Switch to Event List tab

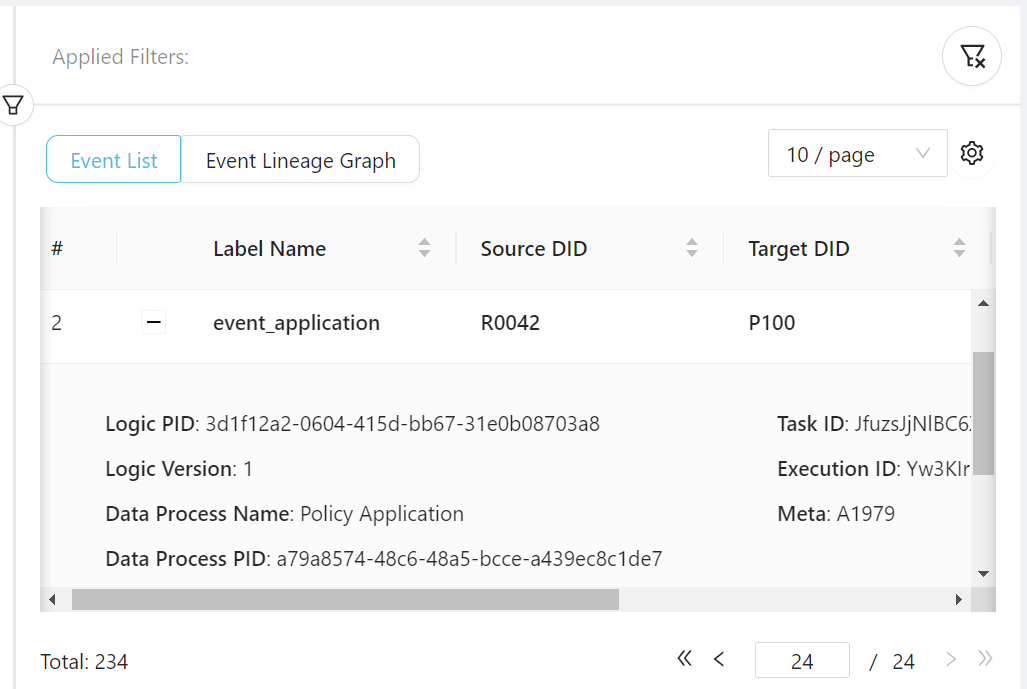click(114, 160)
